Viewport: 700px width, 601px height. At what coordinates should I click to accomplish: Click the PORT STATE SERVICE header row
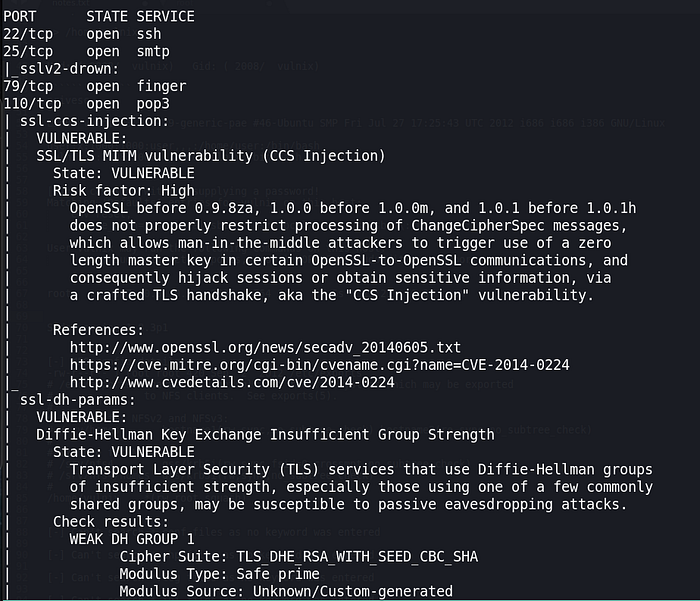98,17
